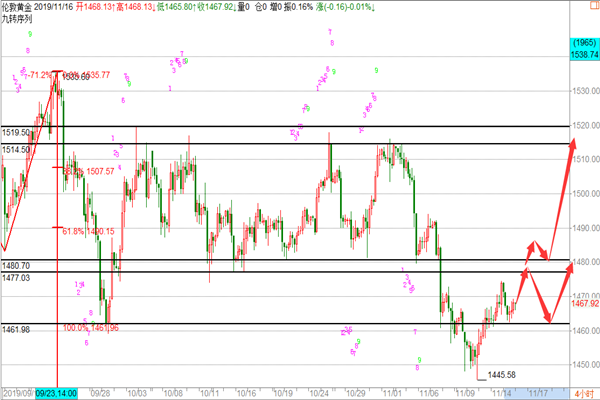Select the highlighted 09/23,14:00 date marker
Image resolution: width=600 pixels, height=400 pixels.
pyautogui.click(x=56, y=393)
